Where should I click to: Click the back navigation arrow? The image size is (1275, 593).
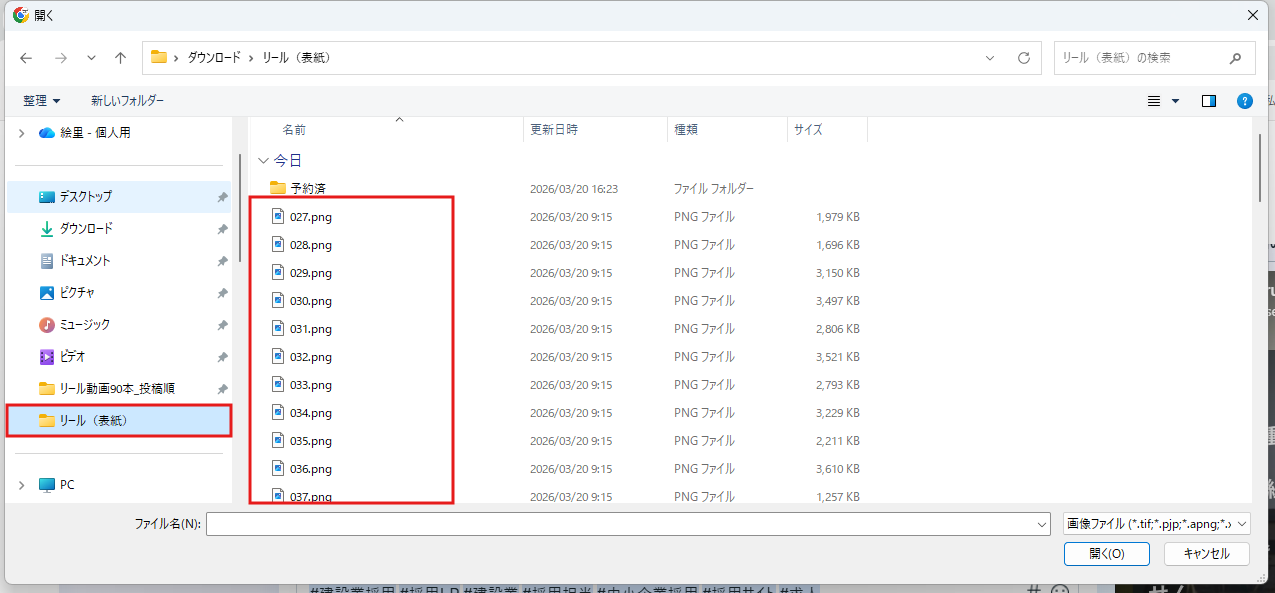(x=25, y=58)
